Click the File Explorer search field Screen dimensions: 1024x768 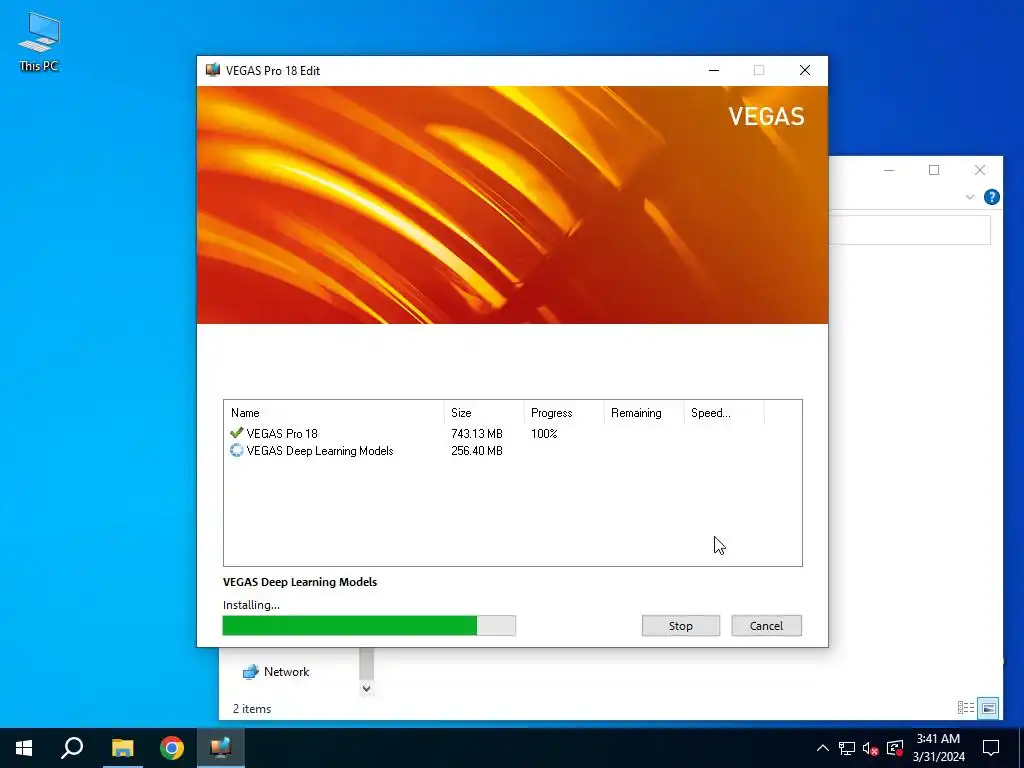pos(910,231)
